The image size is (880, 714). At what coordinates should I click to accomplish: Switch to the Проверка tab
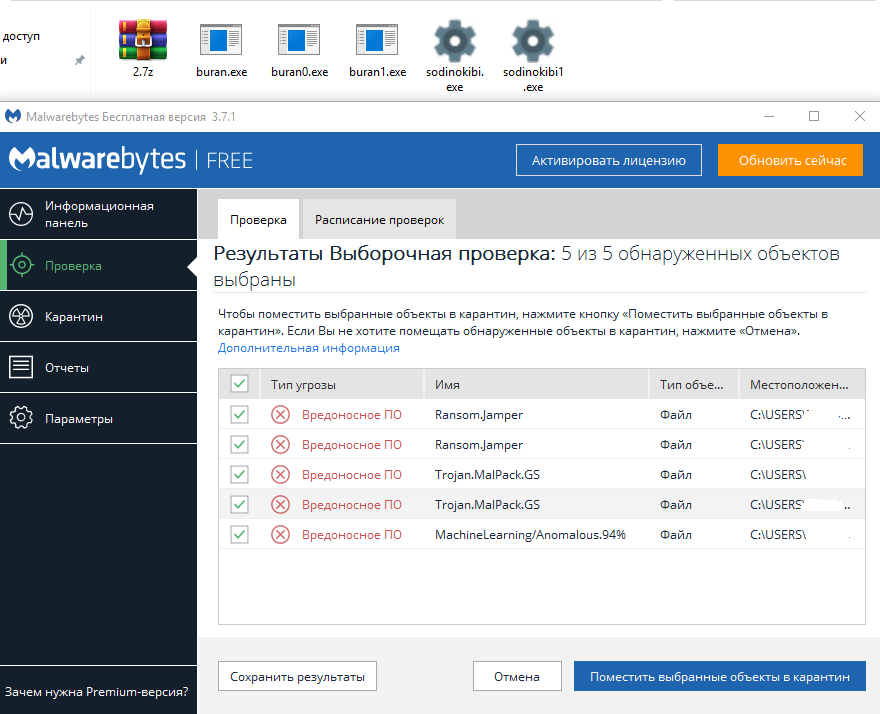(258, 219)
